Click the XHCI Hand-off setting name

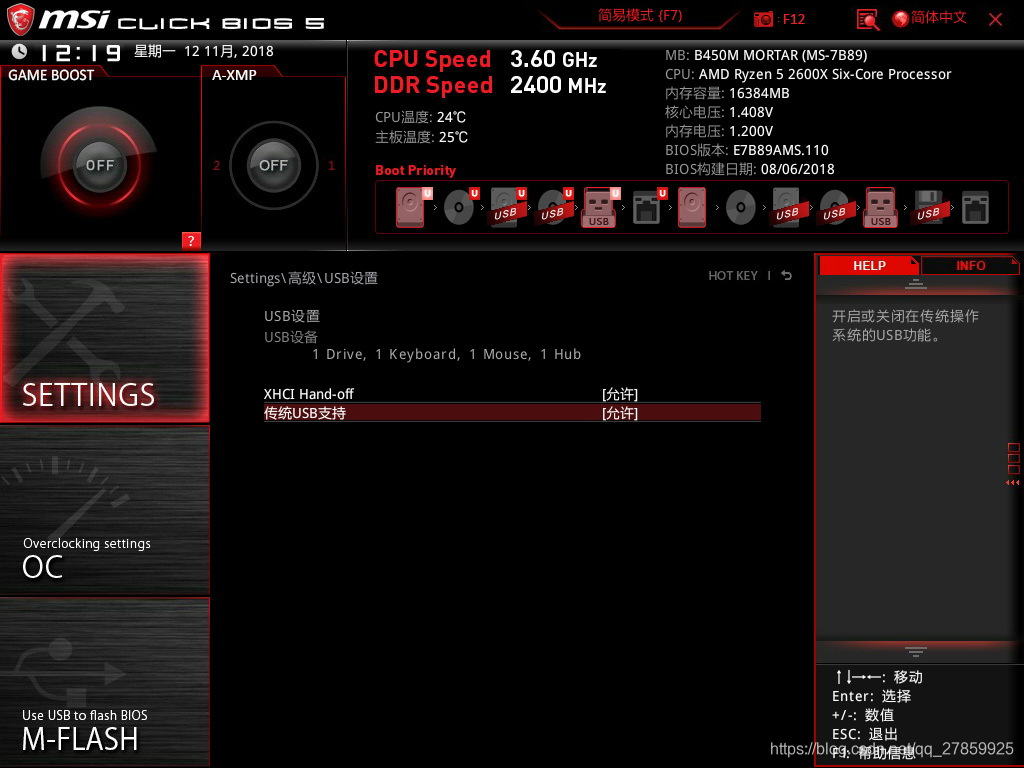coord(308,394)
